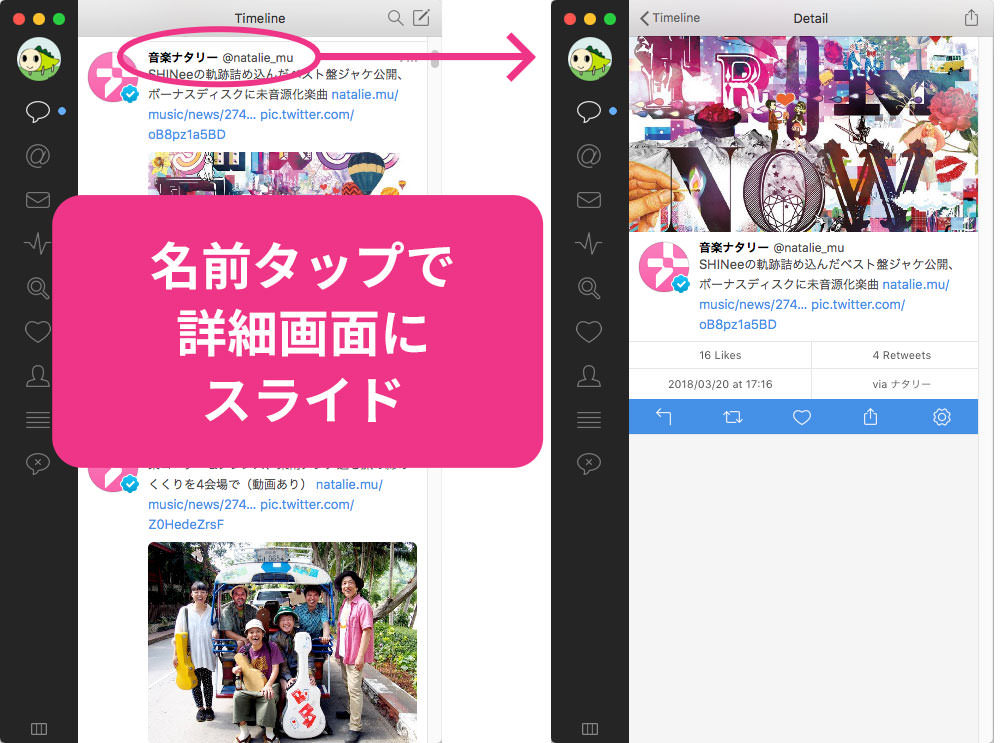Reply to the tweet from the blue action bar

(x=663, y=417)
